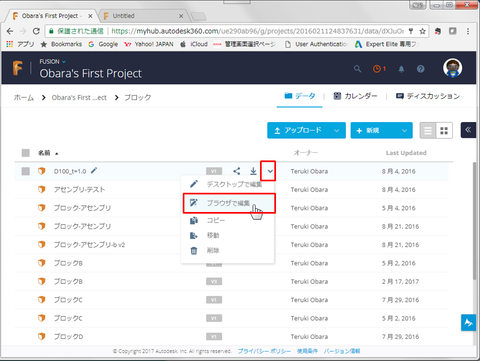Open the user profile avatar

[x=452, y=68]
